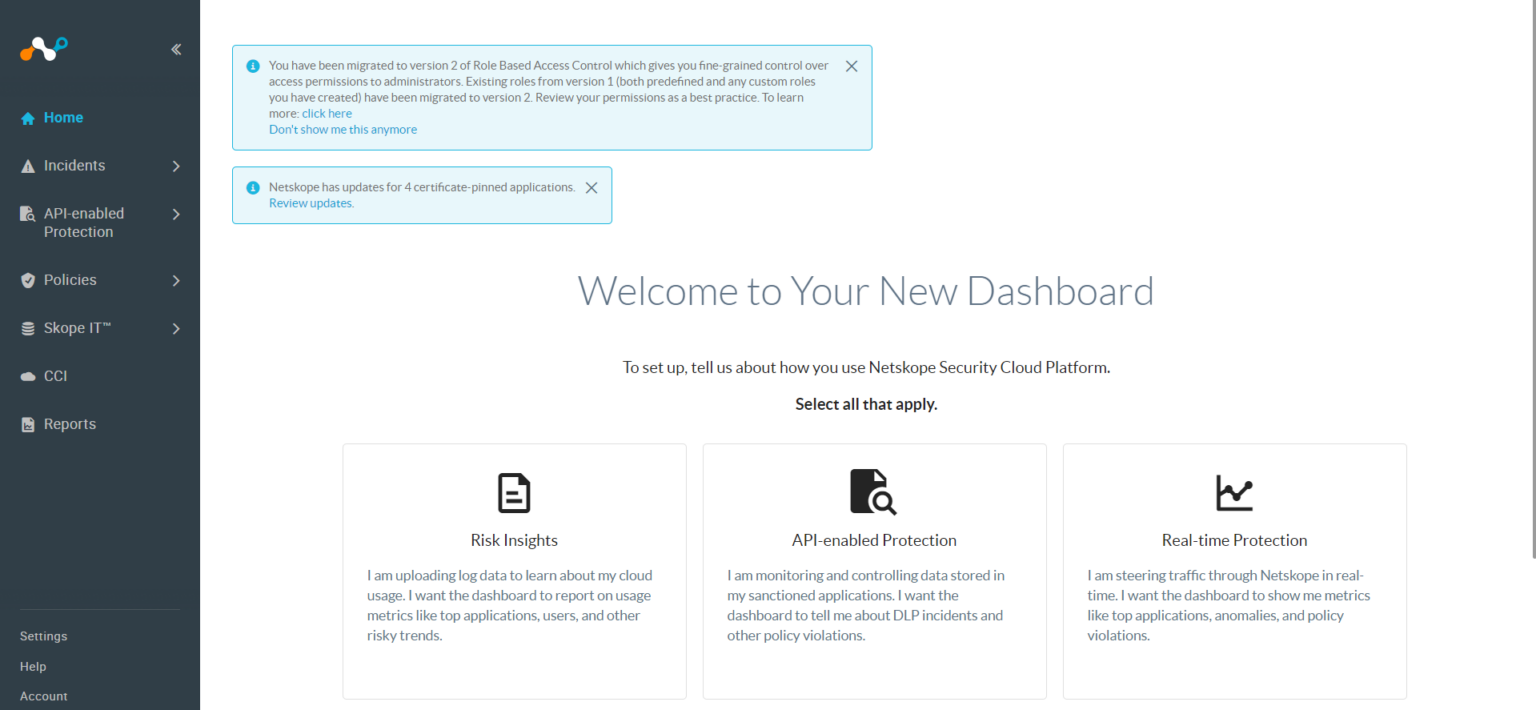
Task: Open the Settings menu item
Action: pos(43,636)
